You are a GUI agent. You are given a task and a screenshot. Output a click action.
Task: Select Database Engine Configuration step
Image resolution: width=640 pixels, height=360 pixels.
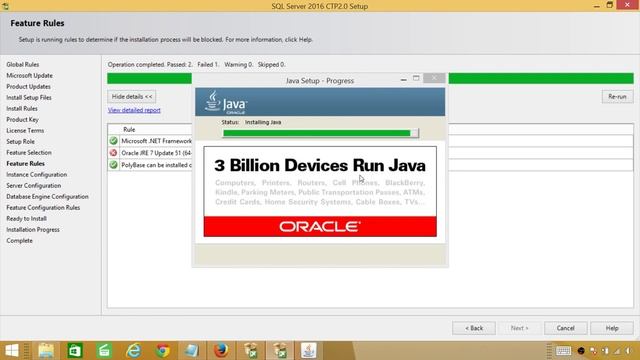(47, 197)
